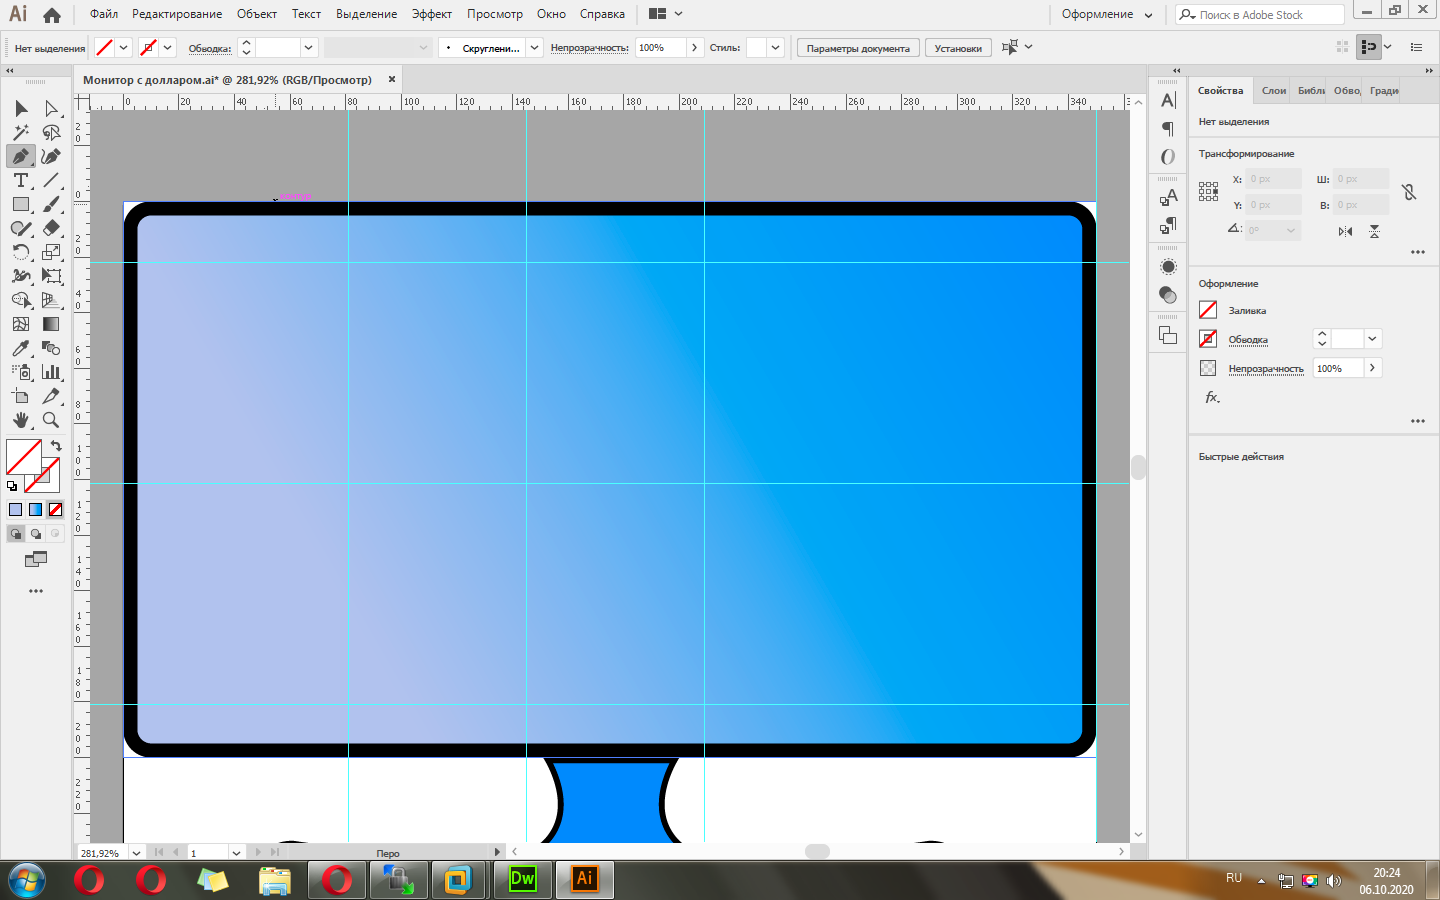Click the Параметры документа button

(858, 48)
